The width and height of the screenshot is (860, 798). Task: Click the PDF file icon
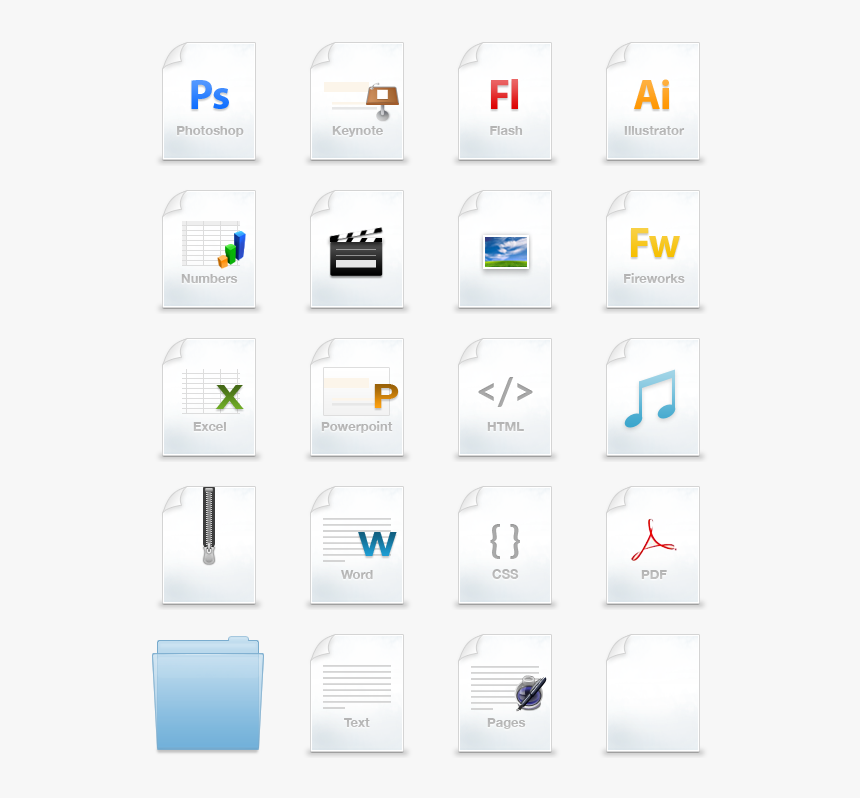pos(653,546)
